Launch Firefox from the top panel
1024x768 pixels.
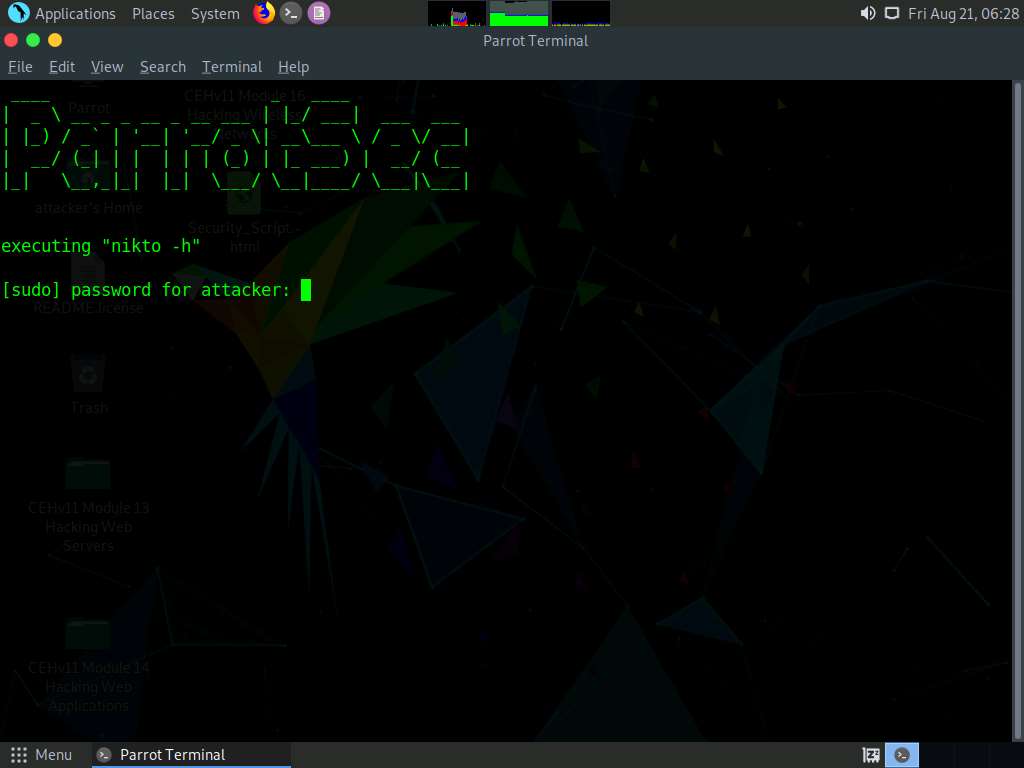click(264, 13)
